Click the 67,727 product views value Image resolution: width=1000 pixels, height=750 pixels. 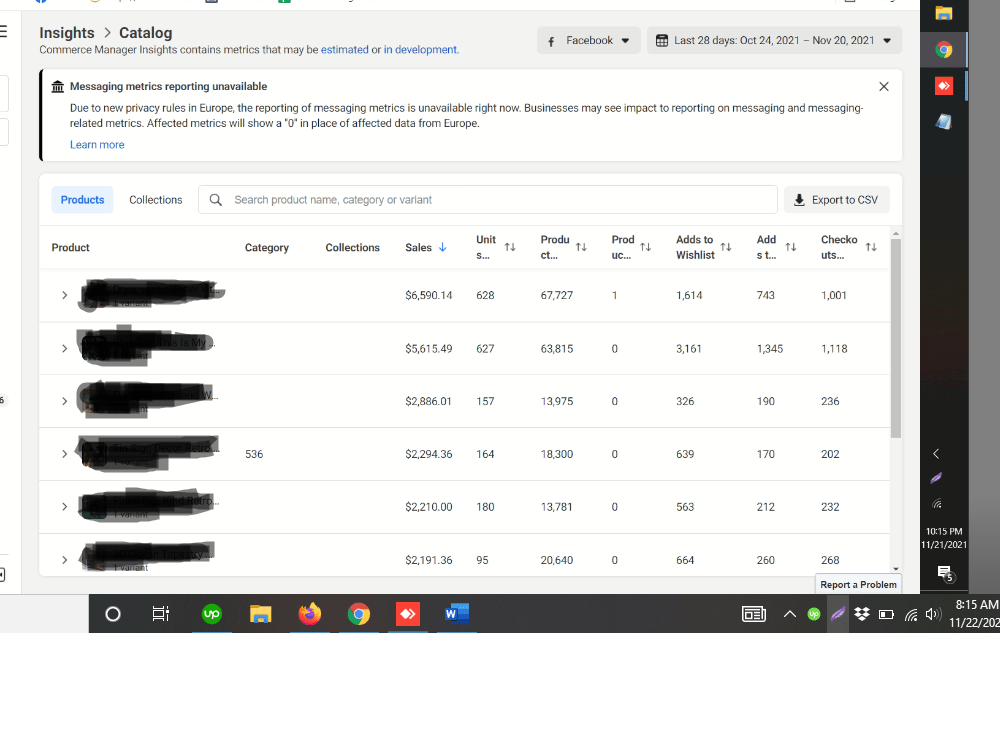[557, 295]
